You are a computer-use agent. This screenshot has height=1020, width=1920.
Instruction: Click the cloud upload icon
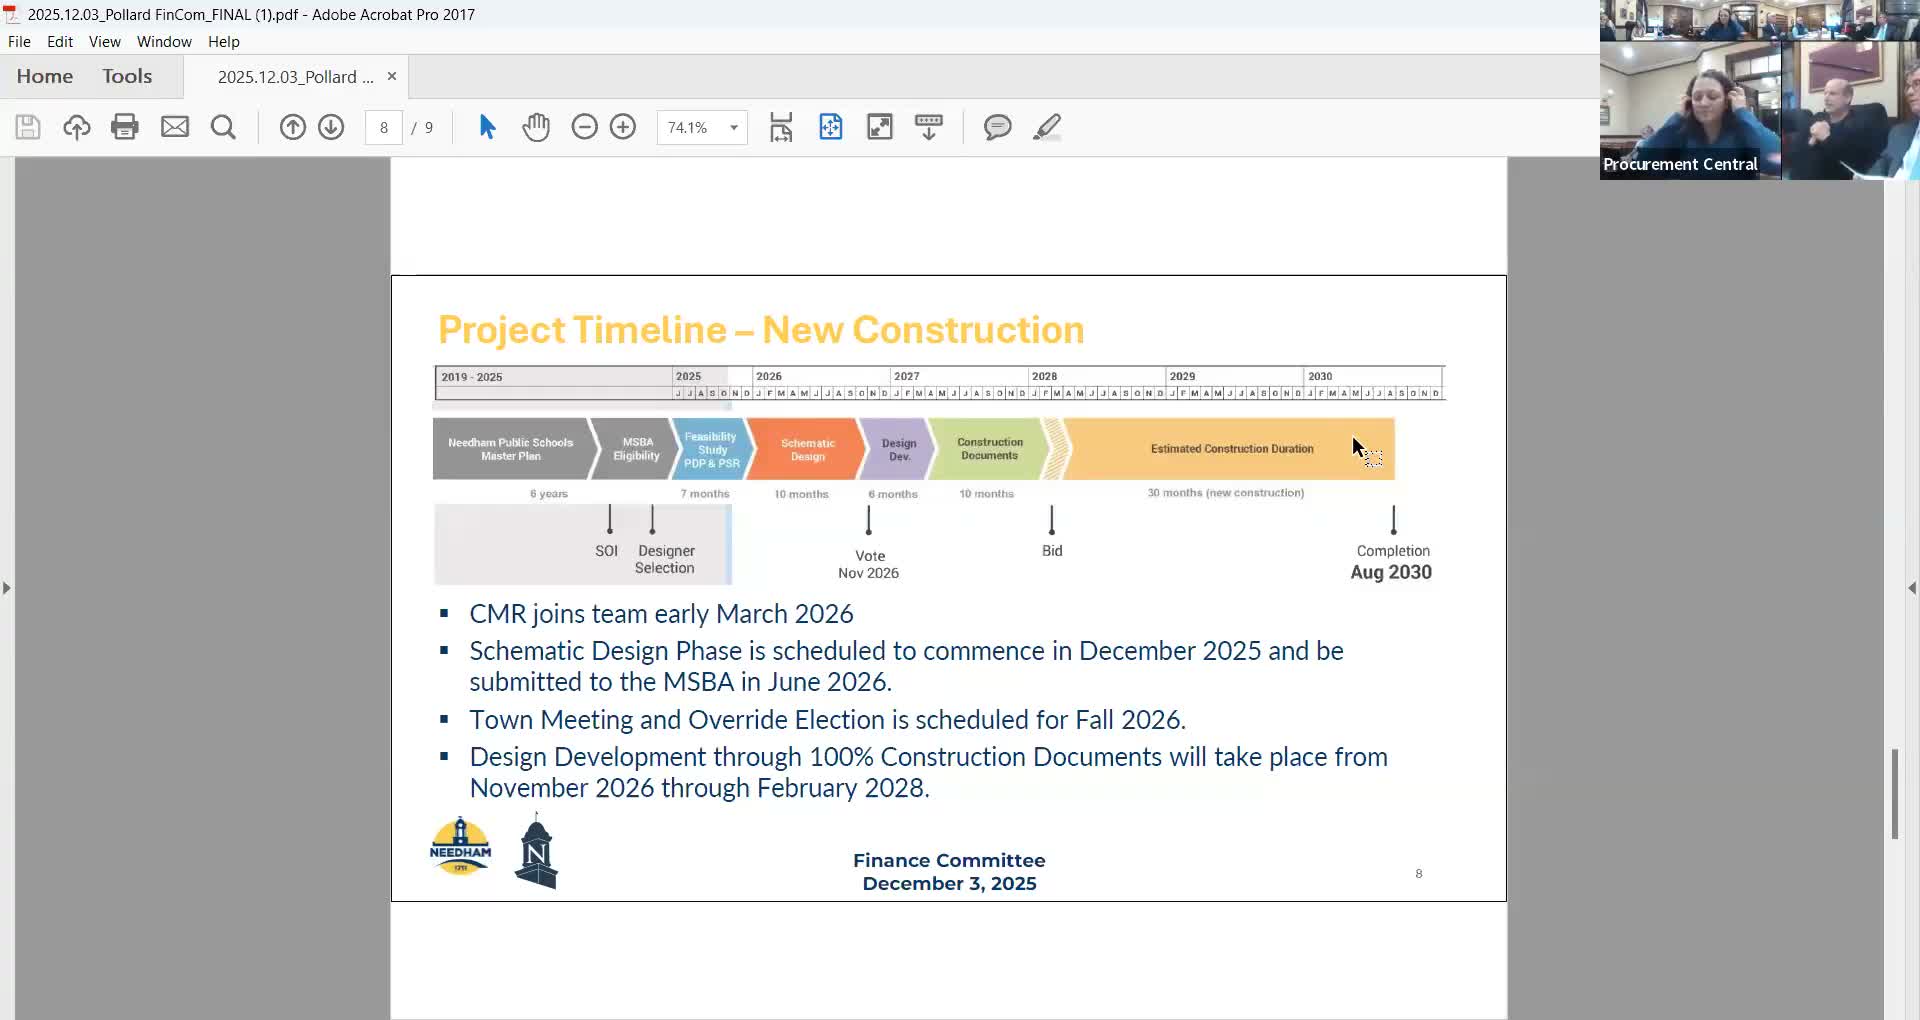point(77,127)
